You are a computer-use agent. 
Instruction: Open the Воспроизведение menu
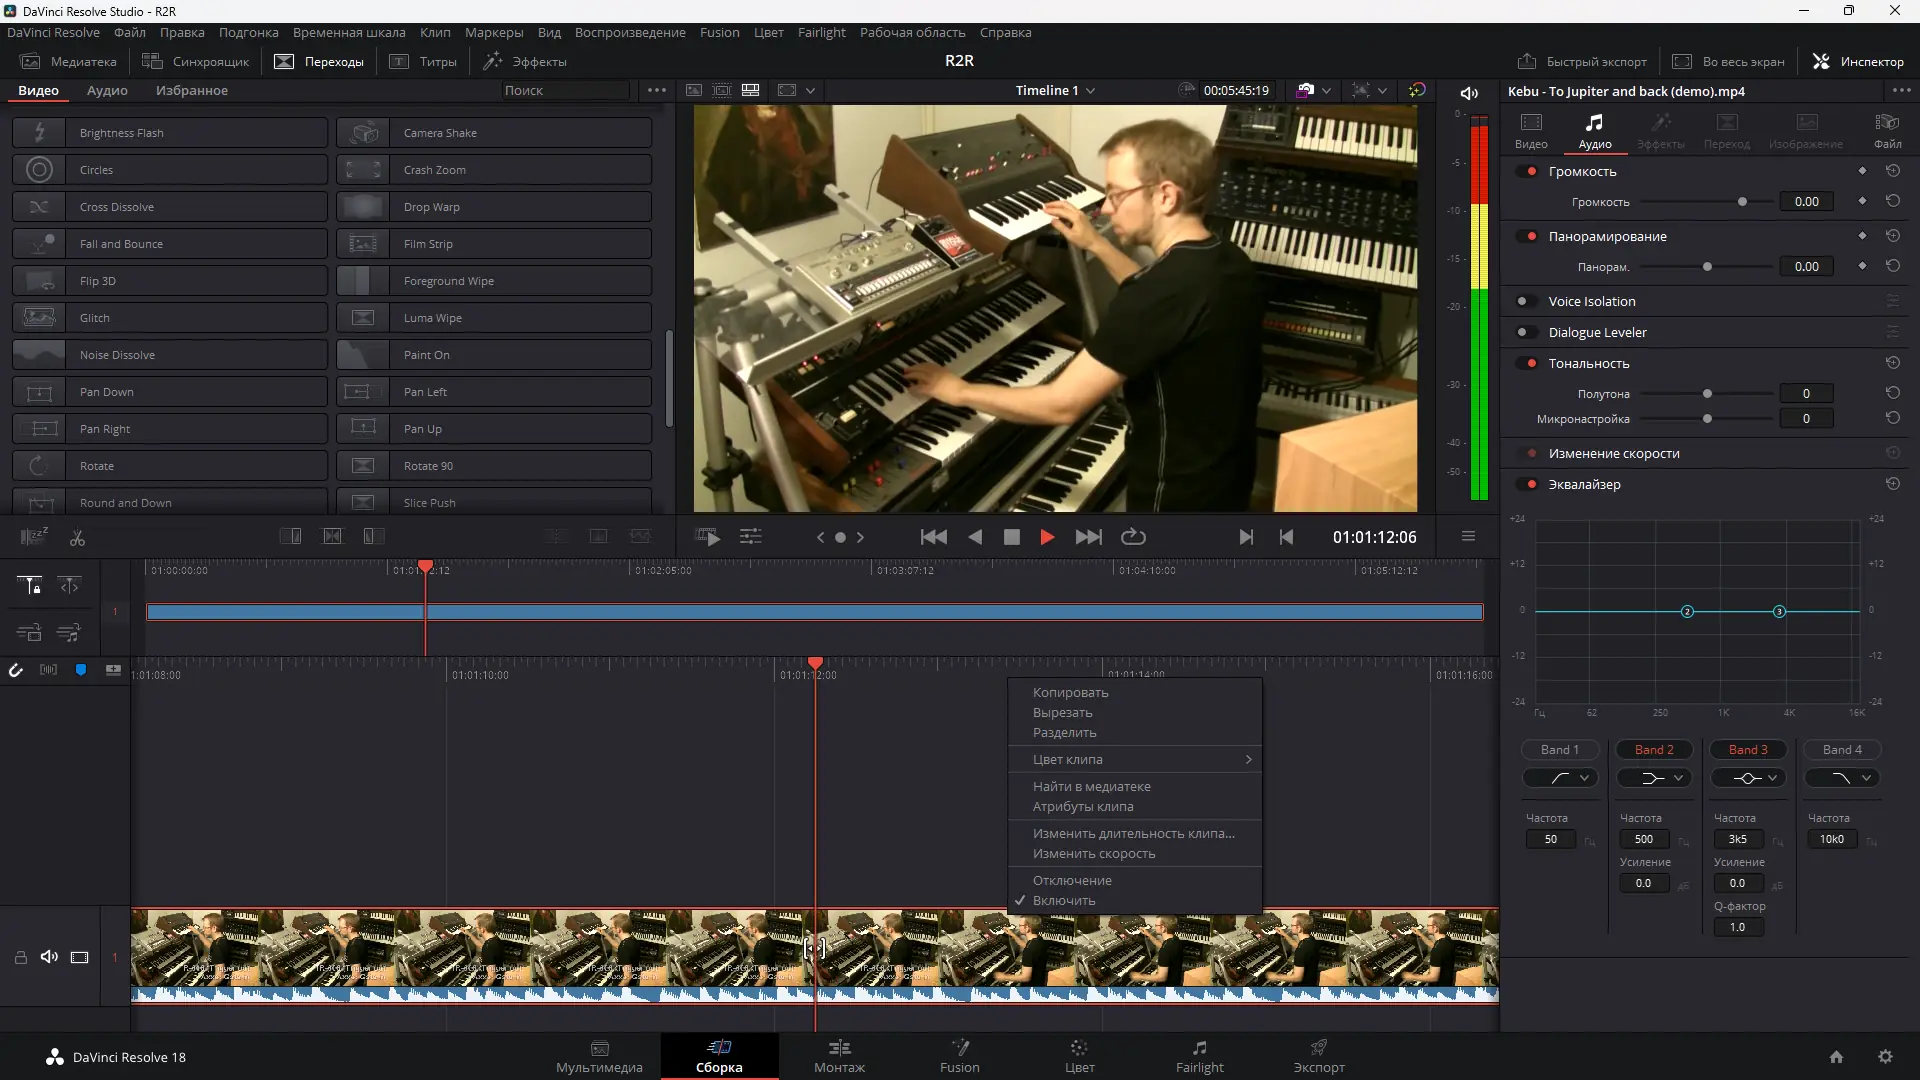[x=629, y=32]
